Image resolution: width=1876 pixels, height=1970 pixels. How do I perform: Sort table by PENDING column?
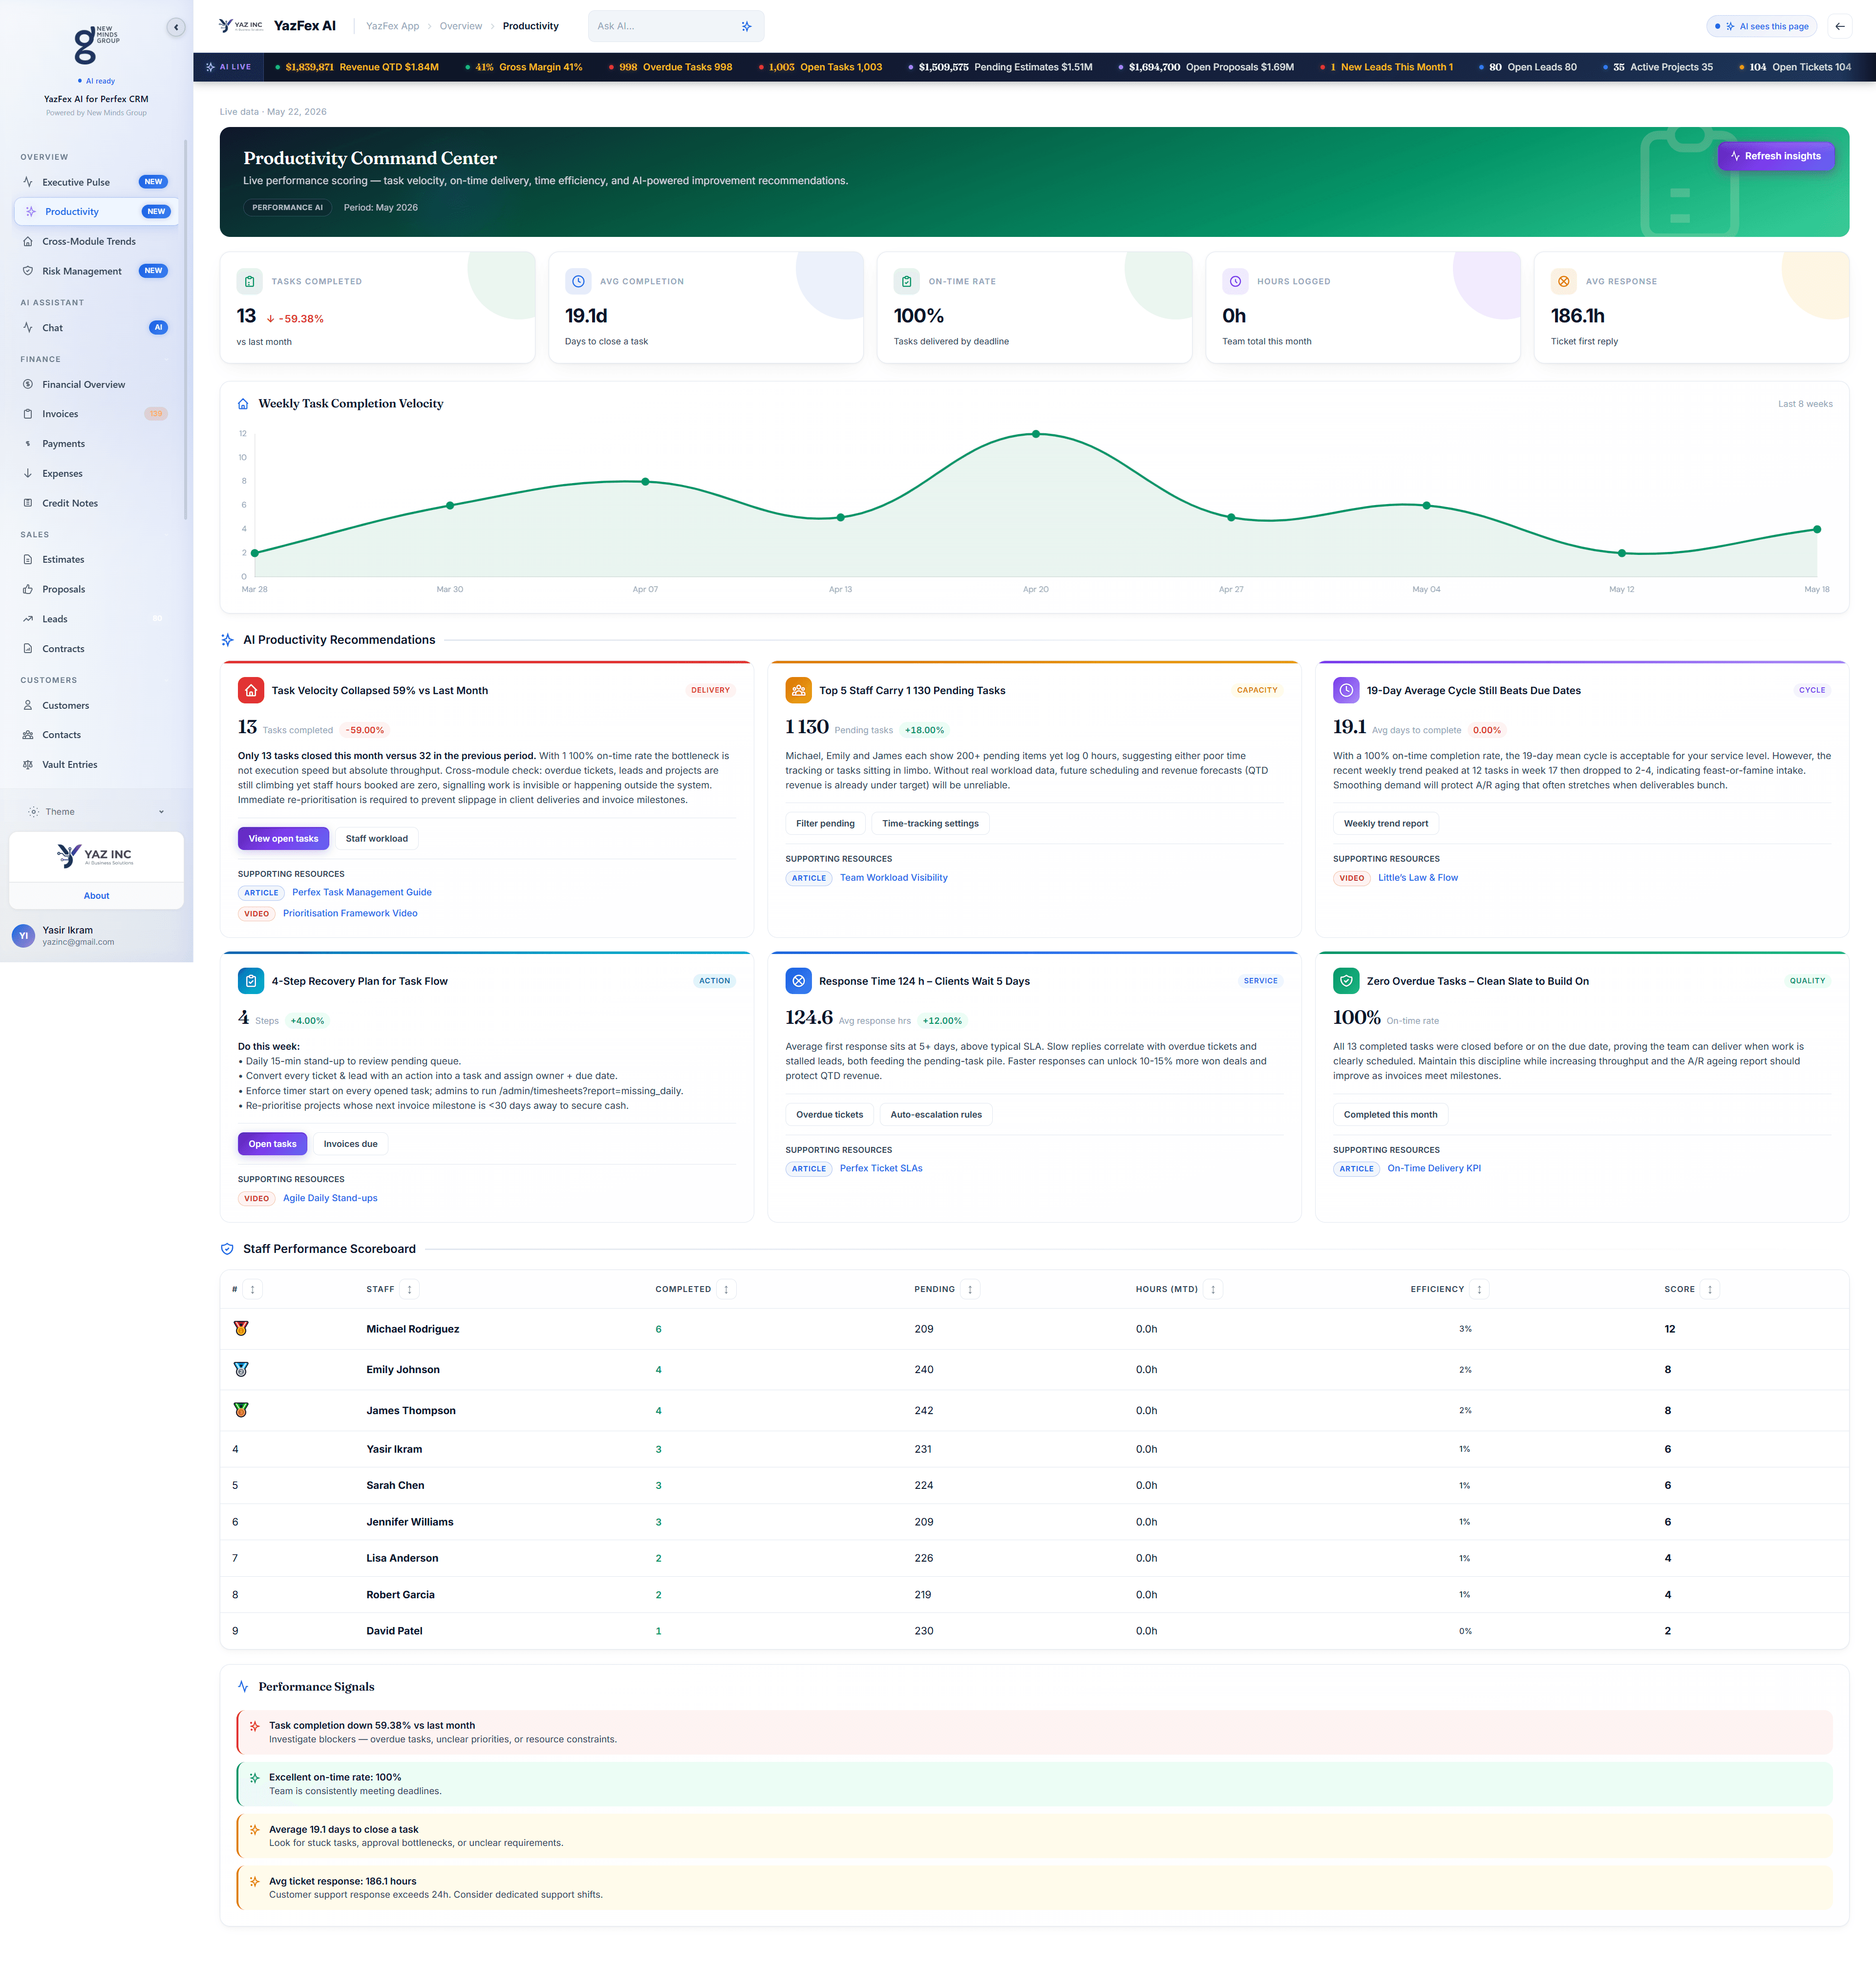(x=970, y=1290)
